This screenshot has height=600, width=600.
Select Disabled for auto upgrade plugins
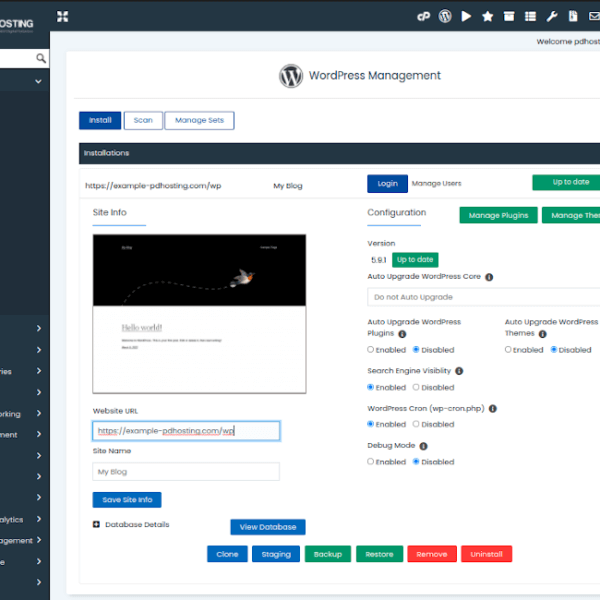click(x=416, y=349)
